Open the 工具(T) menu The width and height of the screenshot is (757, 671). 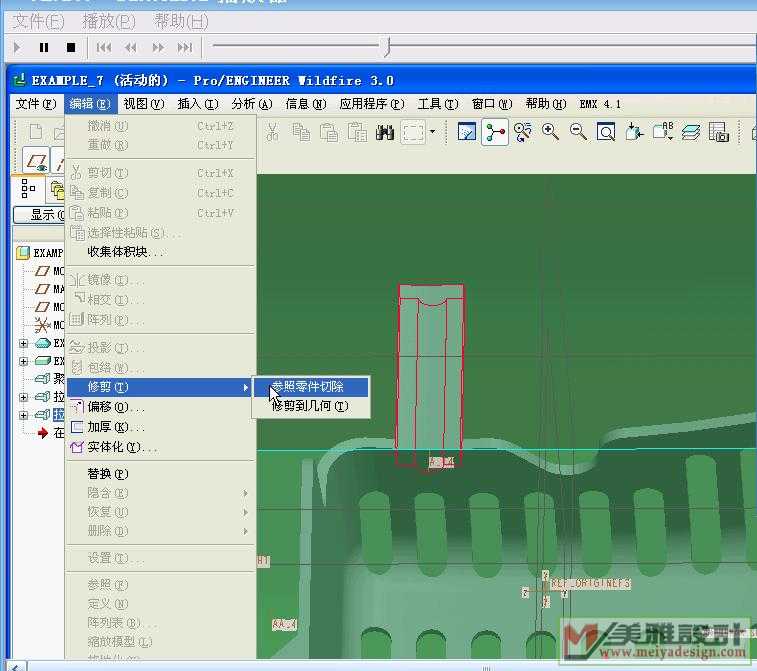point(438,104)
